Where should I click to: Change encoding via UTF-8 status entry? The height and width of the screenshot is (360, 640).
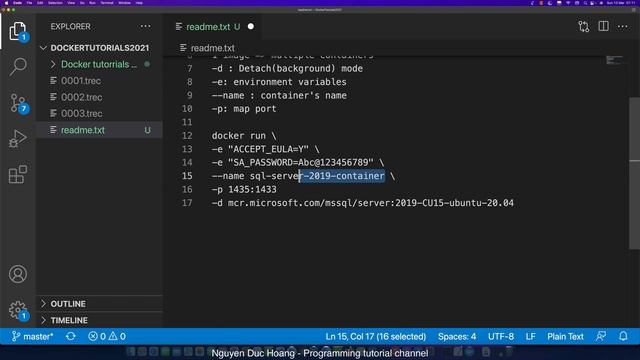tap(501, 336)
